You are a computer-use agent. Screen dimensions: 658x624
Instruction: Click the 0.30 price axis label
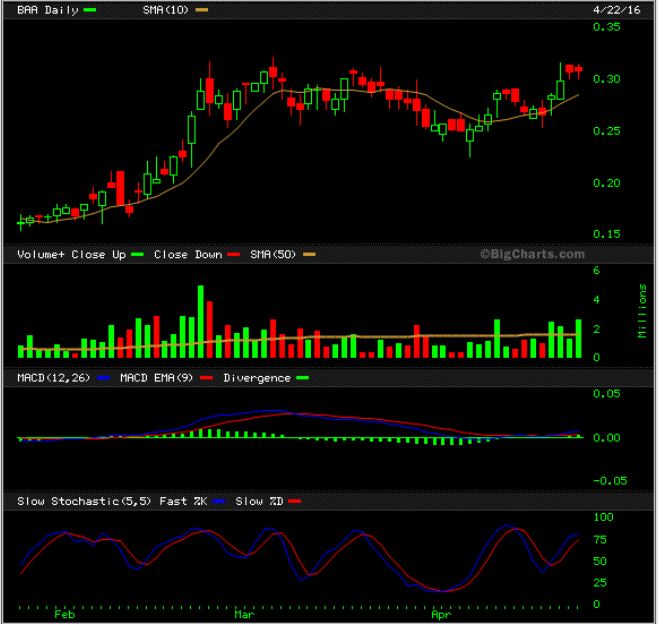(606, 79)
